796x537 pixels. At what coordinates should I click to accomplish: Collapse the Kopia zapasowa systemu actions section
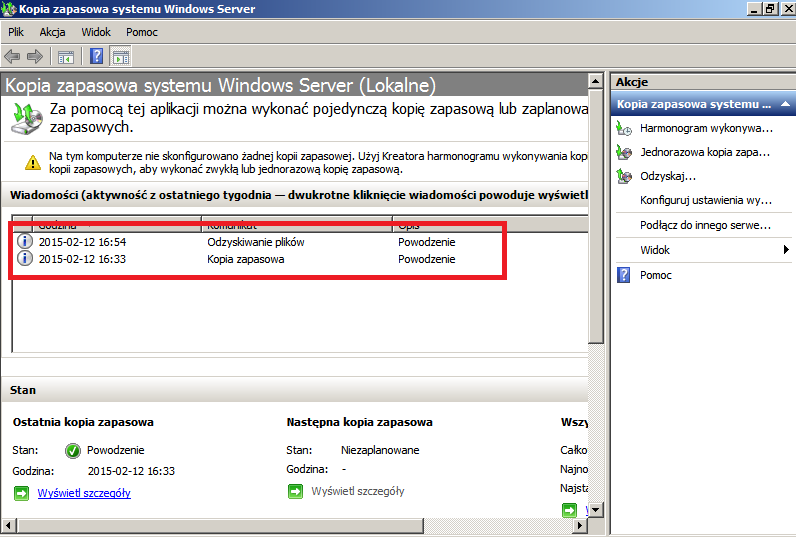pos(785,104)
